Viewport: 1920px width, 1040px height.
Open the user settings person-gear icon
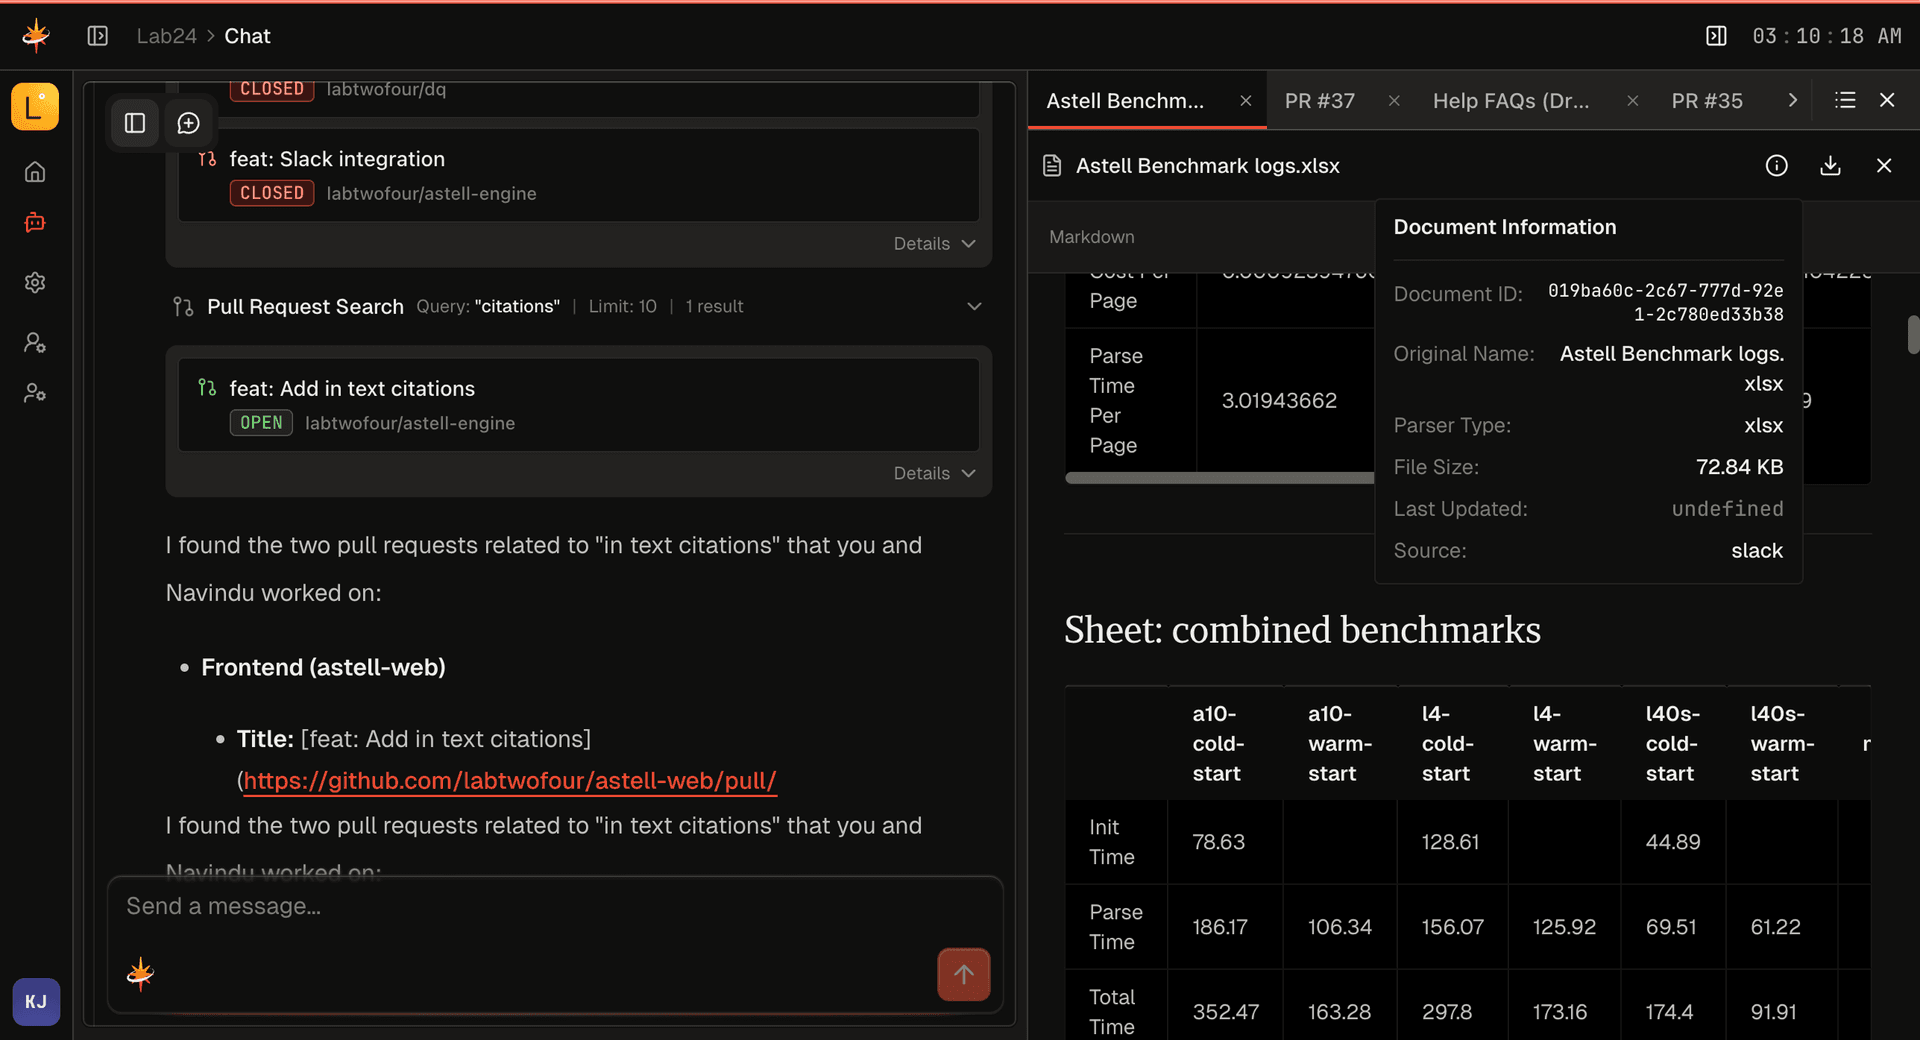point(35,342)
